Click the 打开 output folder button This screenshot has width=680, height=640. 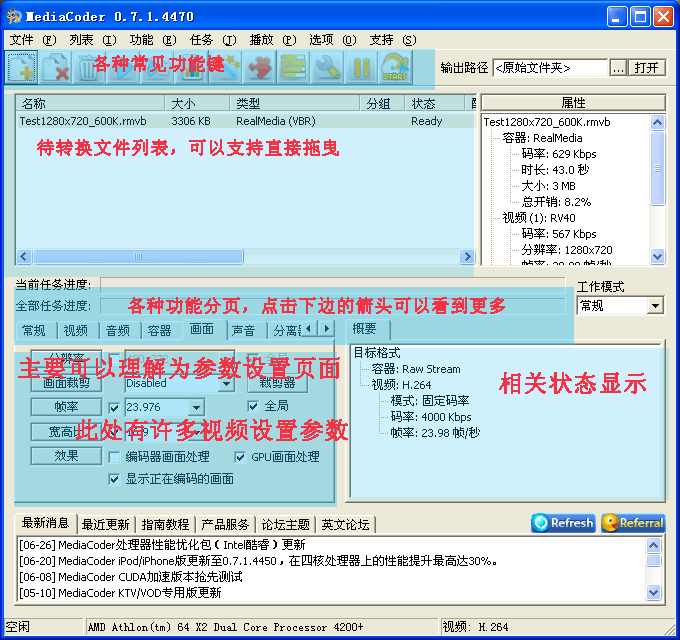click(646, 68)
